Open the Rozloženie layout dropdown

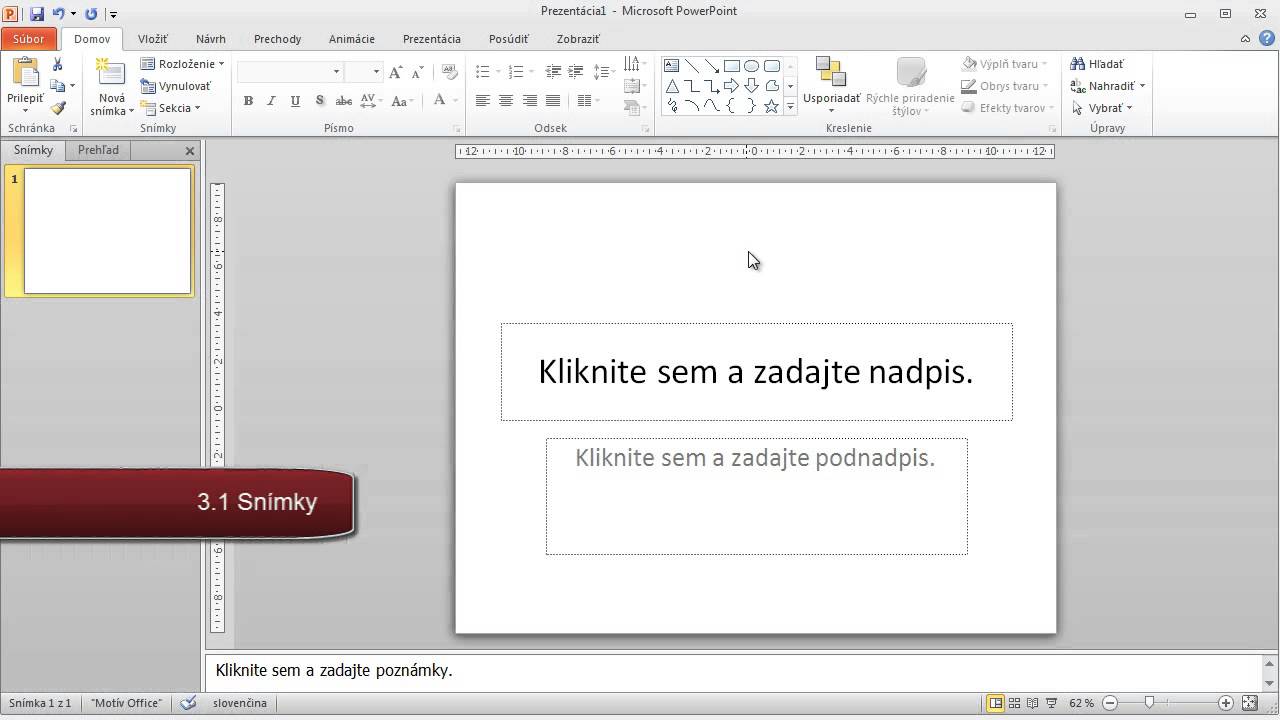[182, 64]
